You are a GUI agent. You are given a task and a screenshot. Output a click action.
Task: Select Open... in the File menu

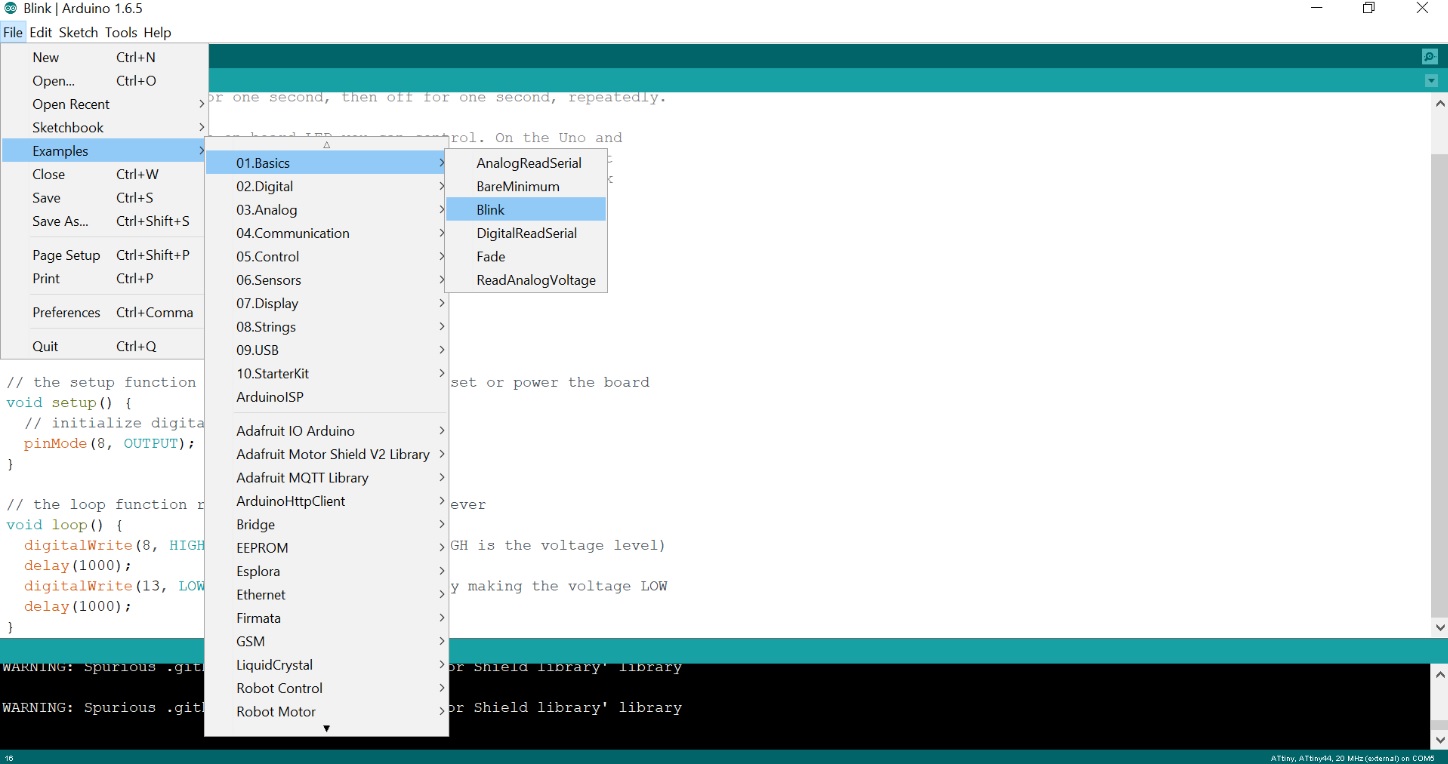pos(104,81)
